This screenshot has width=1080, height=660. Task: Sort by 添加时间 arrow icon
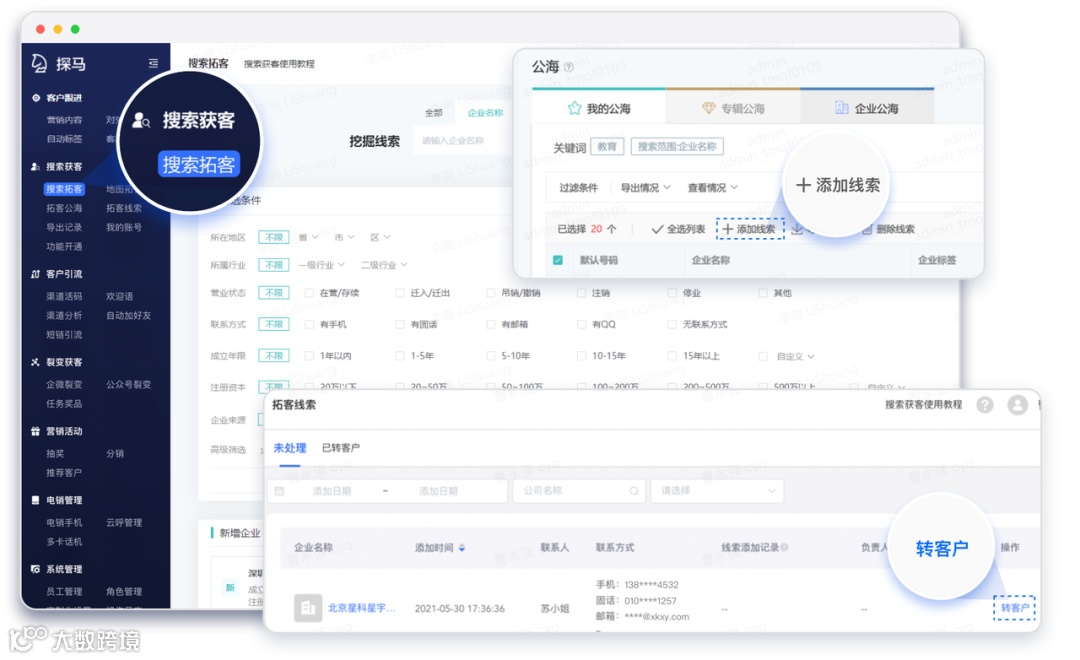click(462, 548)
